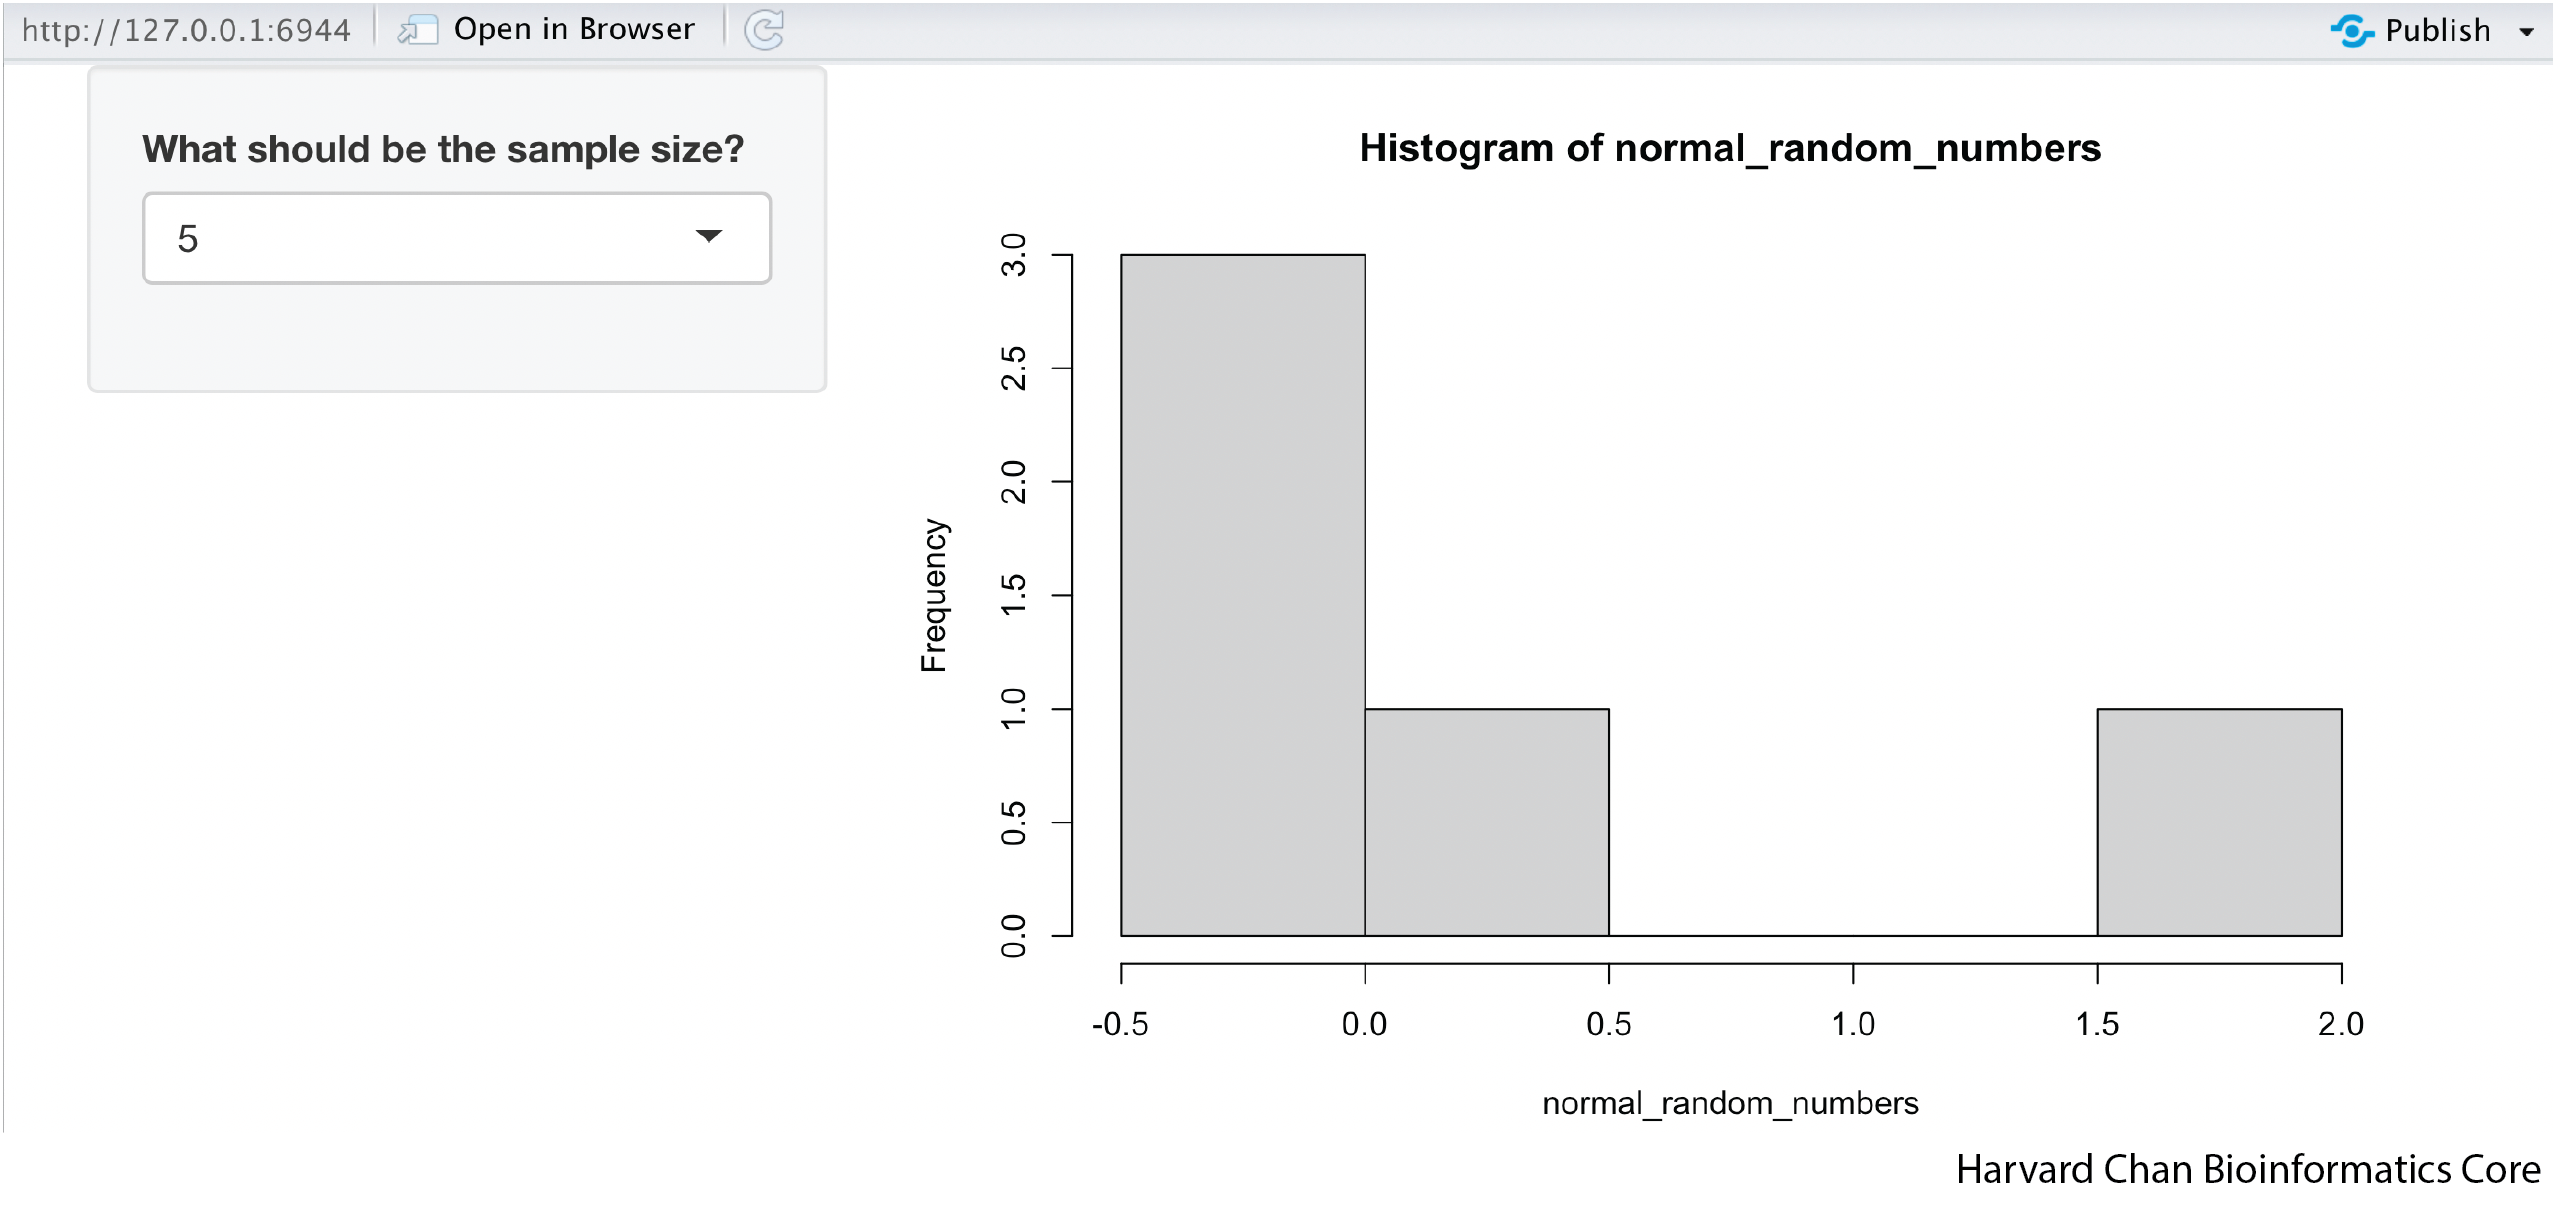The image size is (2556, 1206).
Task: Click the 3.0 tick label on y-axis
Action: (x=1013, y=255)
